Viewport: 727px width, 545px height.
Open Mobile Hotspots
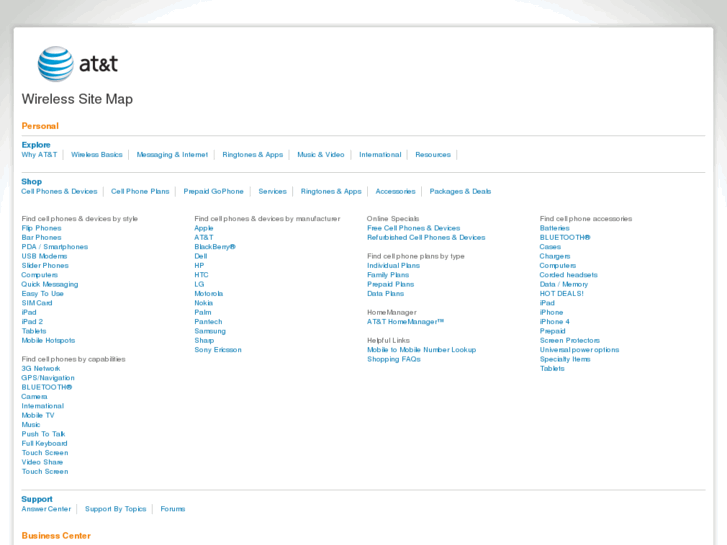click(x=48, y=340)
